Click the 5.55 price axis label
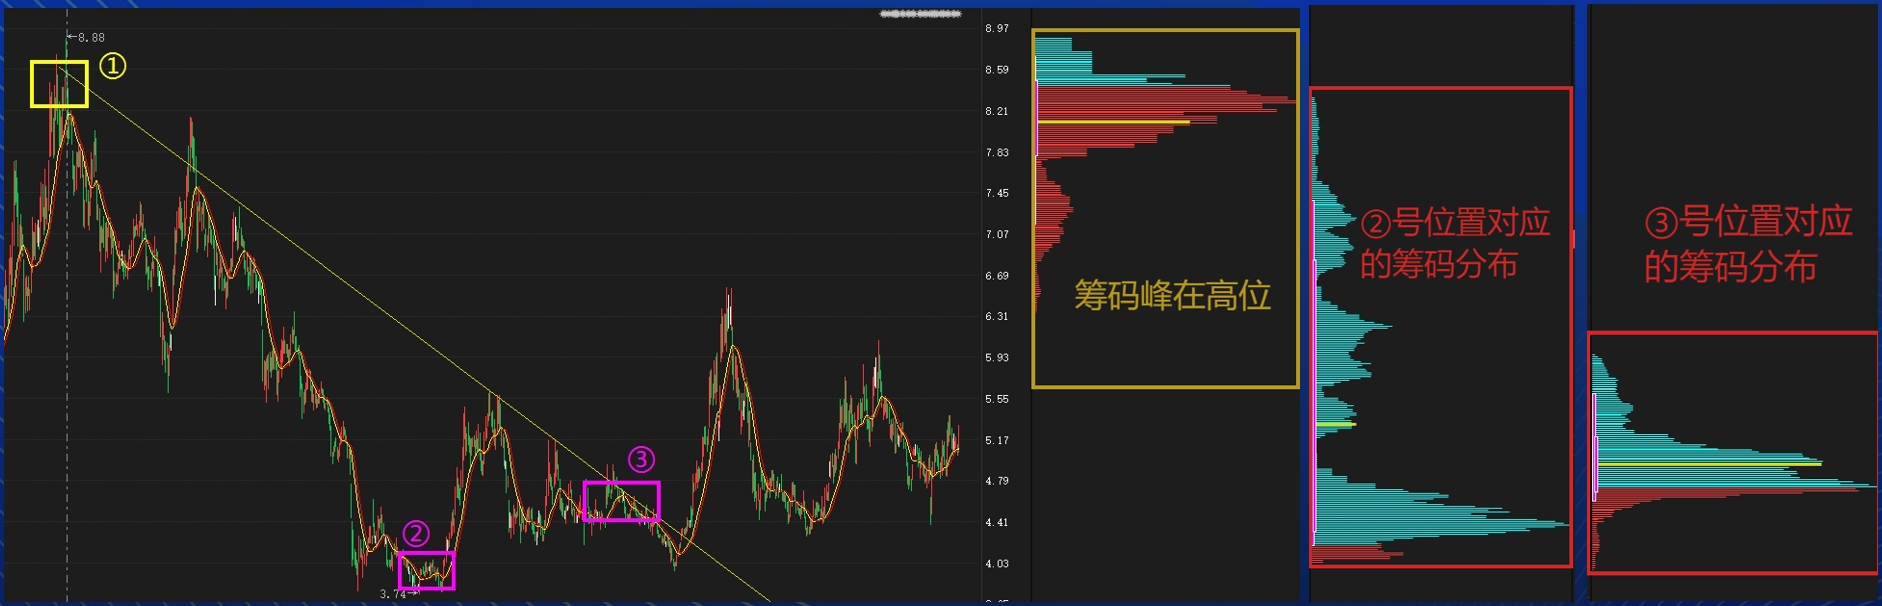The image size is (1882, 606). [x=996, y=399]
